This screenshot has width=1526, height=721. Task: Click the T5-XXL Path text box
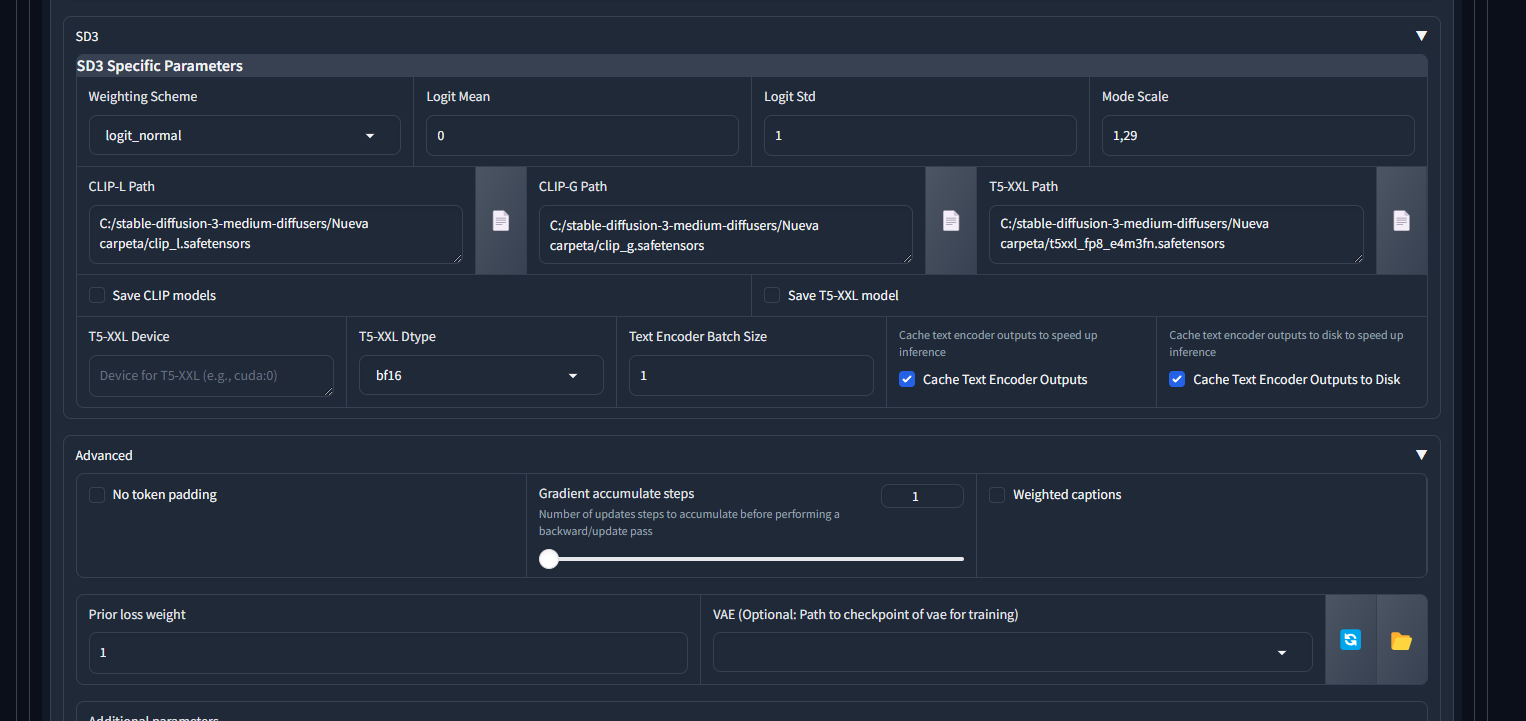point(1176,234)
